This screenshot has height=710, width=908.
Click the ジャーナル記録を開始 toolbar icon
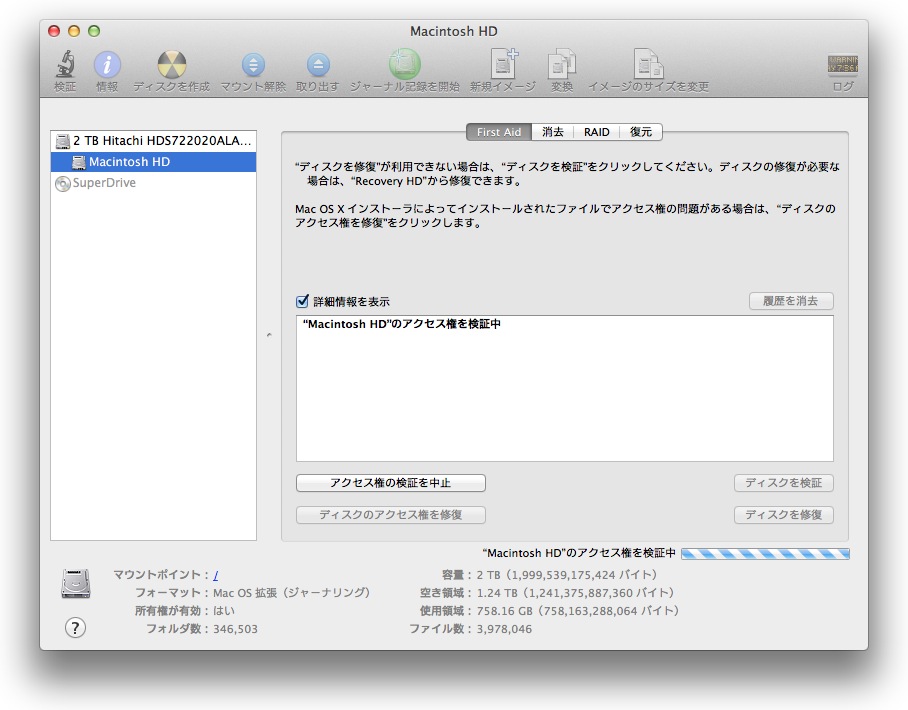[404, 66]
